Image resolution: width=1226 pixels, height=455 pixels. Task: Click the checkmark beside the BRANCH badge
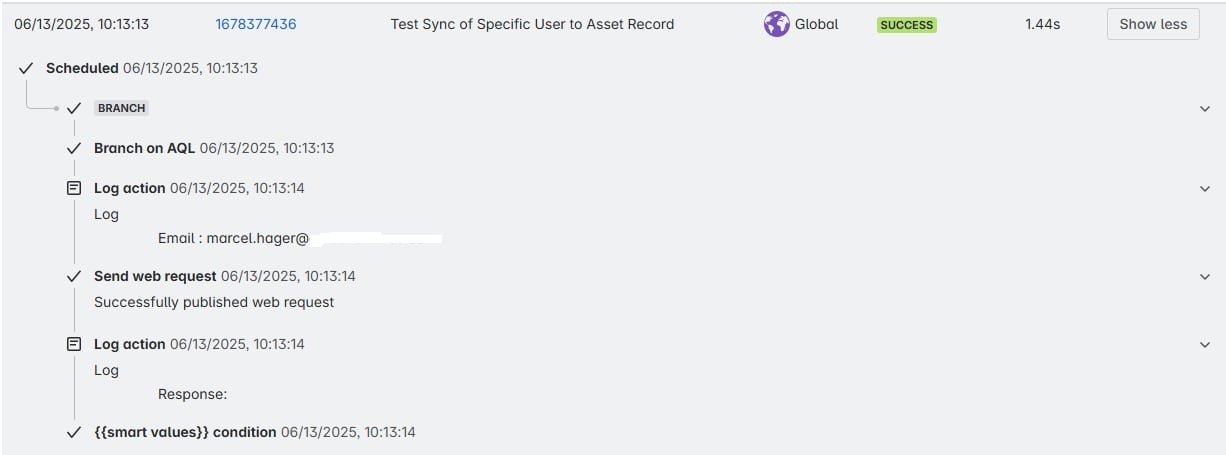pos(74,108)
